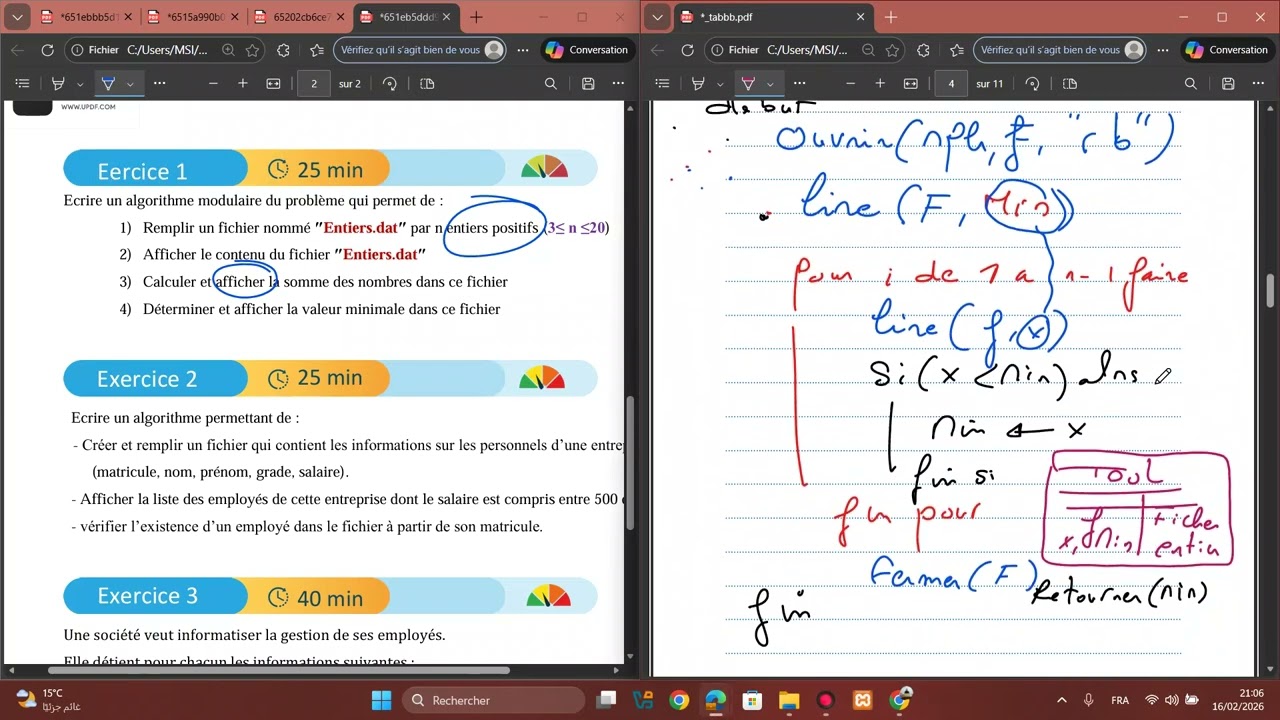The height and width of the screenshot is (720, 1280).
Task: Refresh the page in the right browser window
Action: [687, 50]
